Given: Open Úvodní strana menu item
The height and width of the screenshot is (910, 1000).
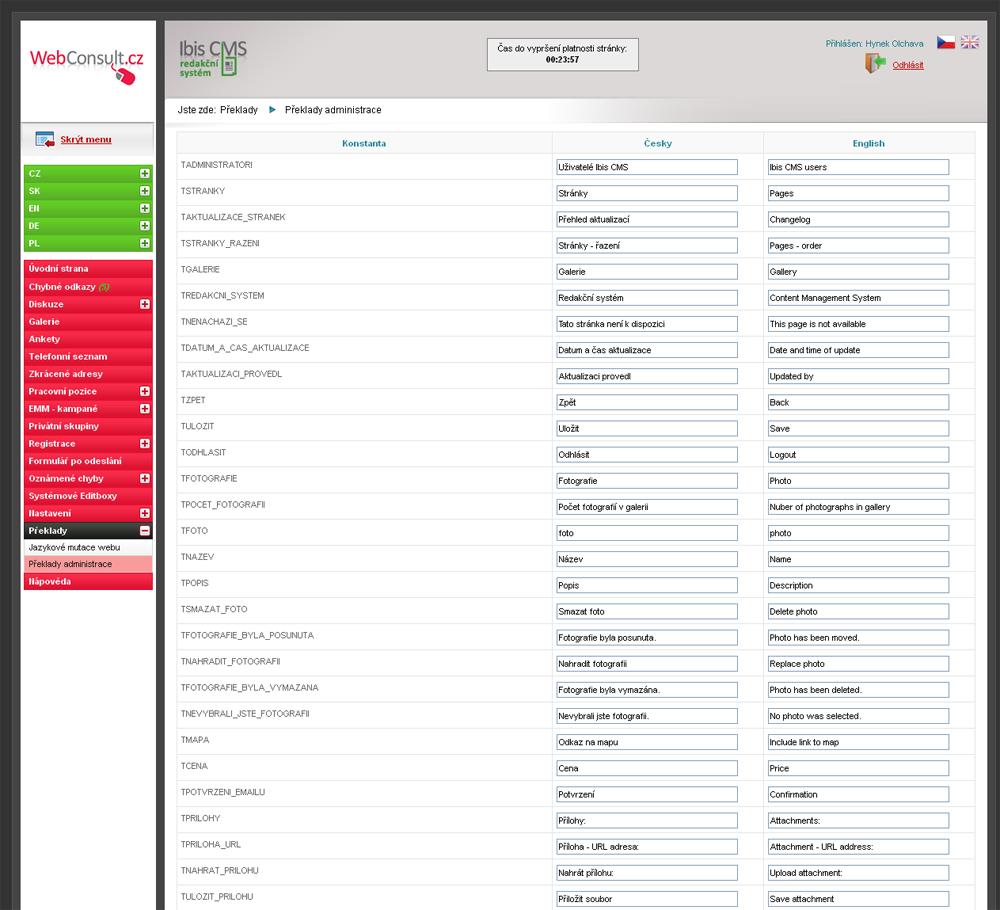Looking at the screenshot, I should (88, 268).
